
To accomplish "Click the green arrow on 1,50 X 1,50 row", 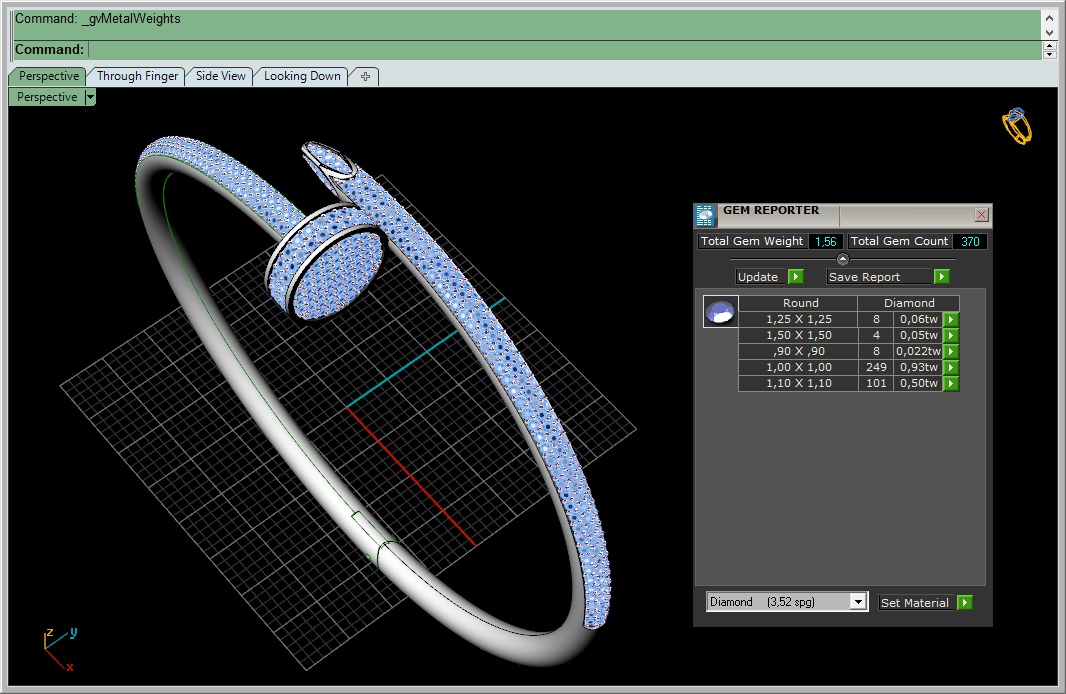I will point(951,335).
